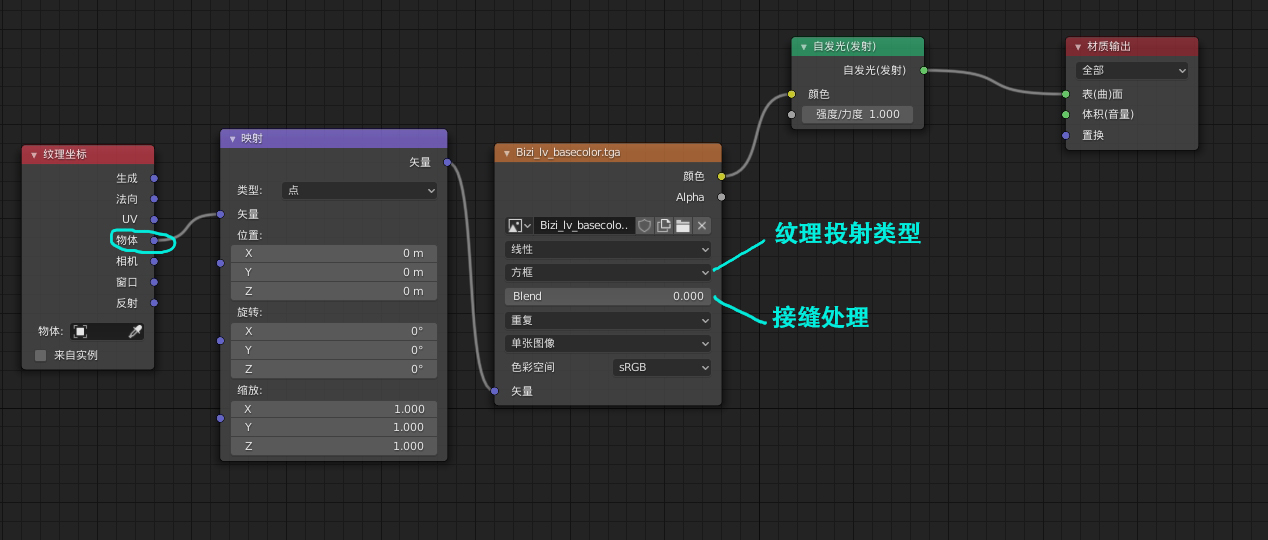
Task: Click the 旋转 Y 0° field
Action: click(x=334, y=350)
